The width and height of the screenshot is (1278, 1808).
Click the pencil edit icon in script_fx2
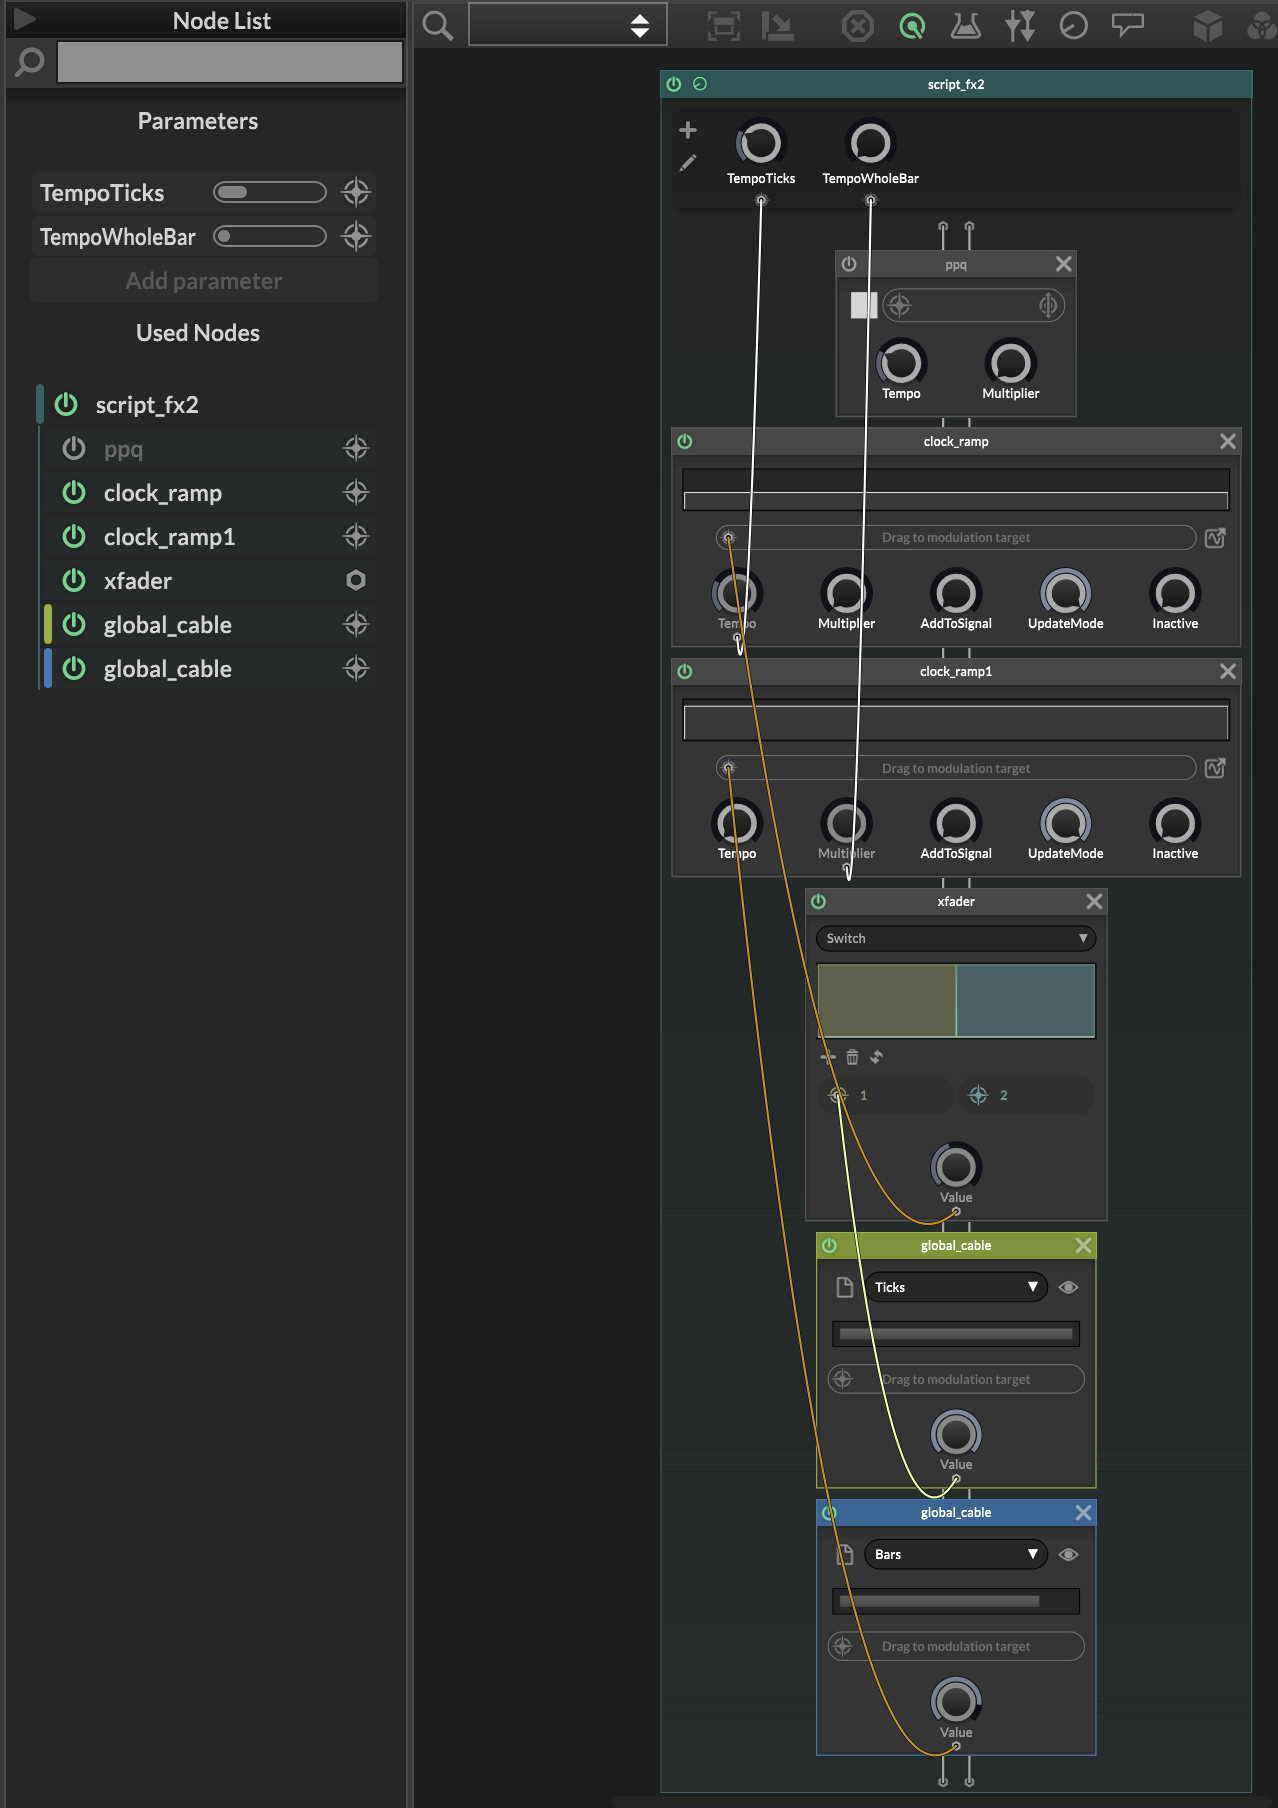coord(688,163)
